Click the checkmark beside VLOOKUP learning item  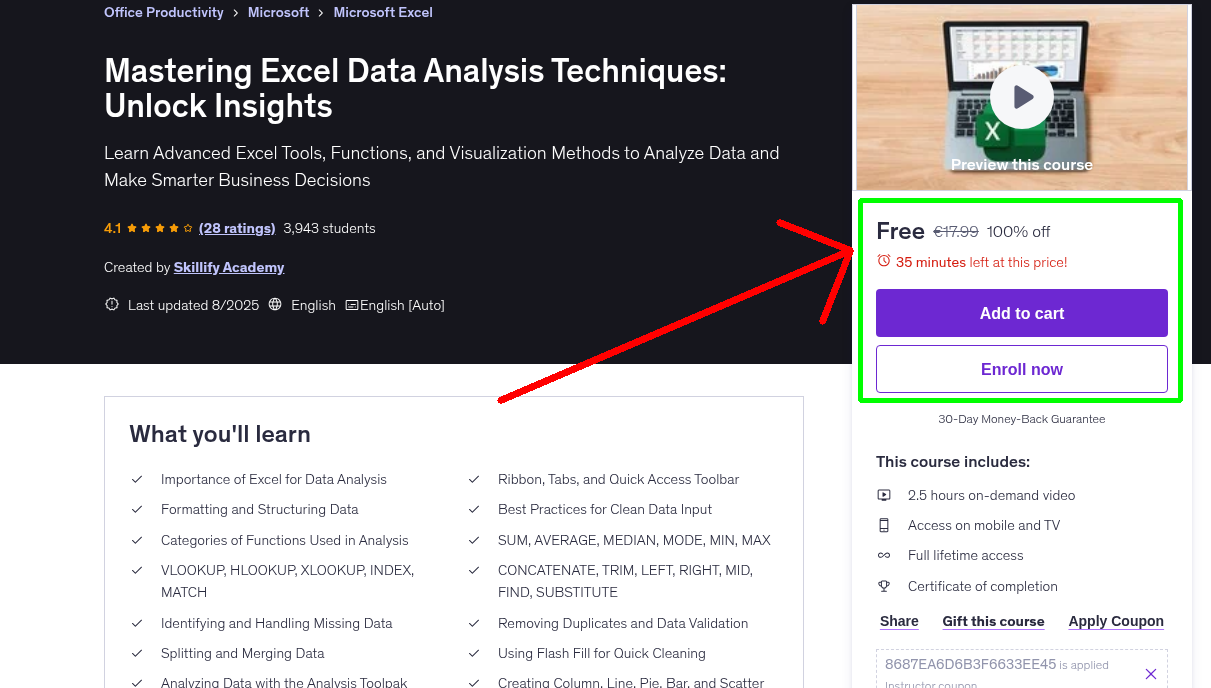pos(137,570)
